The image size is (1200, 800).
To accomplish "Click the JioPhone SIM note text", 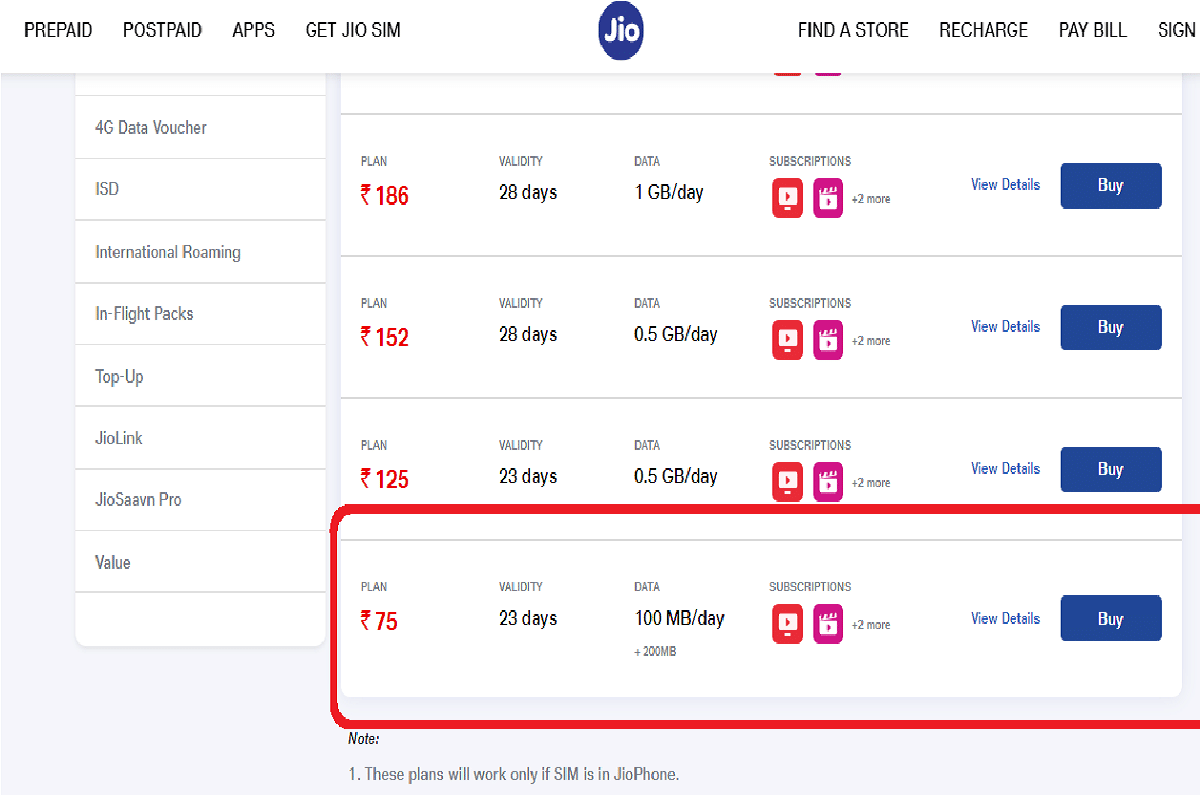I will point(514,774).
